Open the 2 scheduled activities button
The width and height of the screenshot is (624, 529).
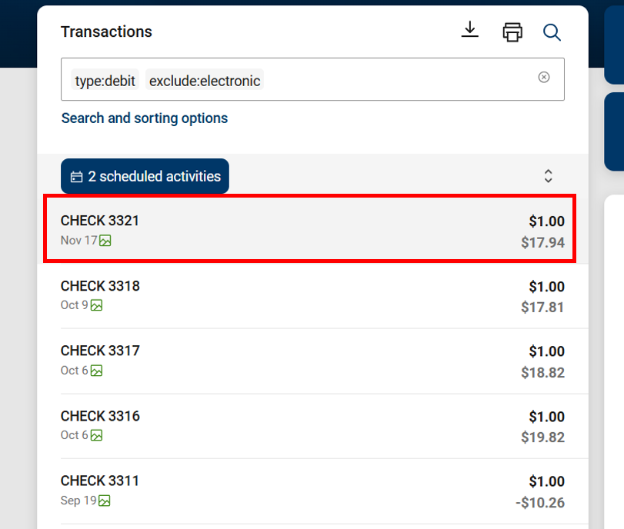tap(145, 176)
